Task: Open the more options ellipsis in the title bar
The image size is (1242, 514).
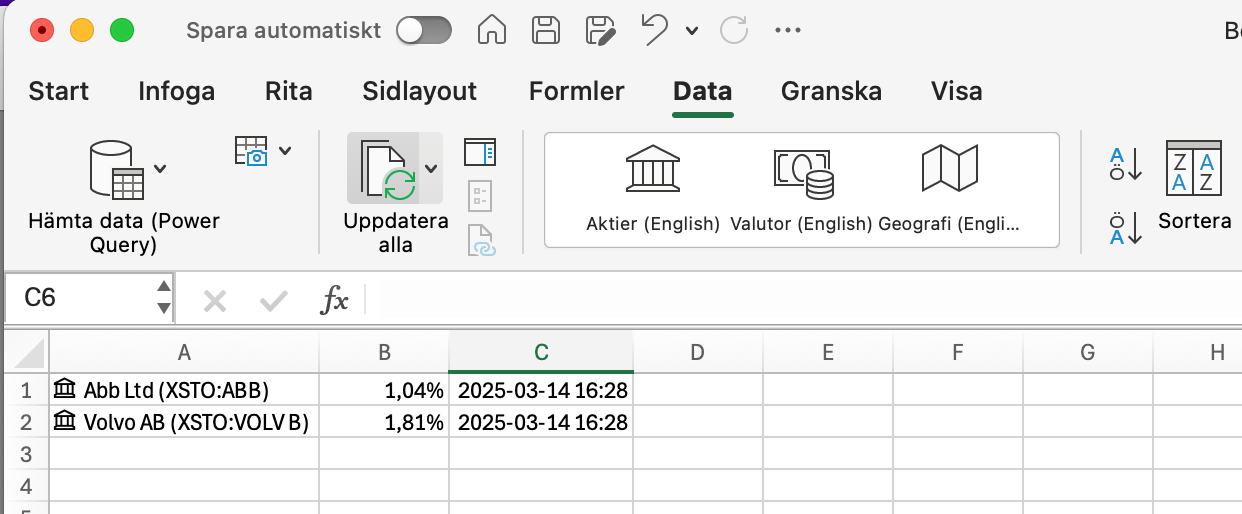Action: tap(788, 31)
